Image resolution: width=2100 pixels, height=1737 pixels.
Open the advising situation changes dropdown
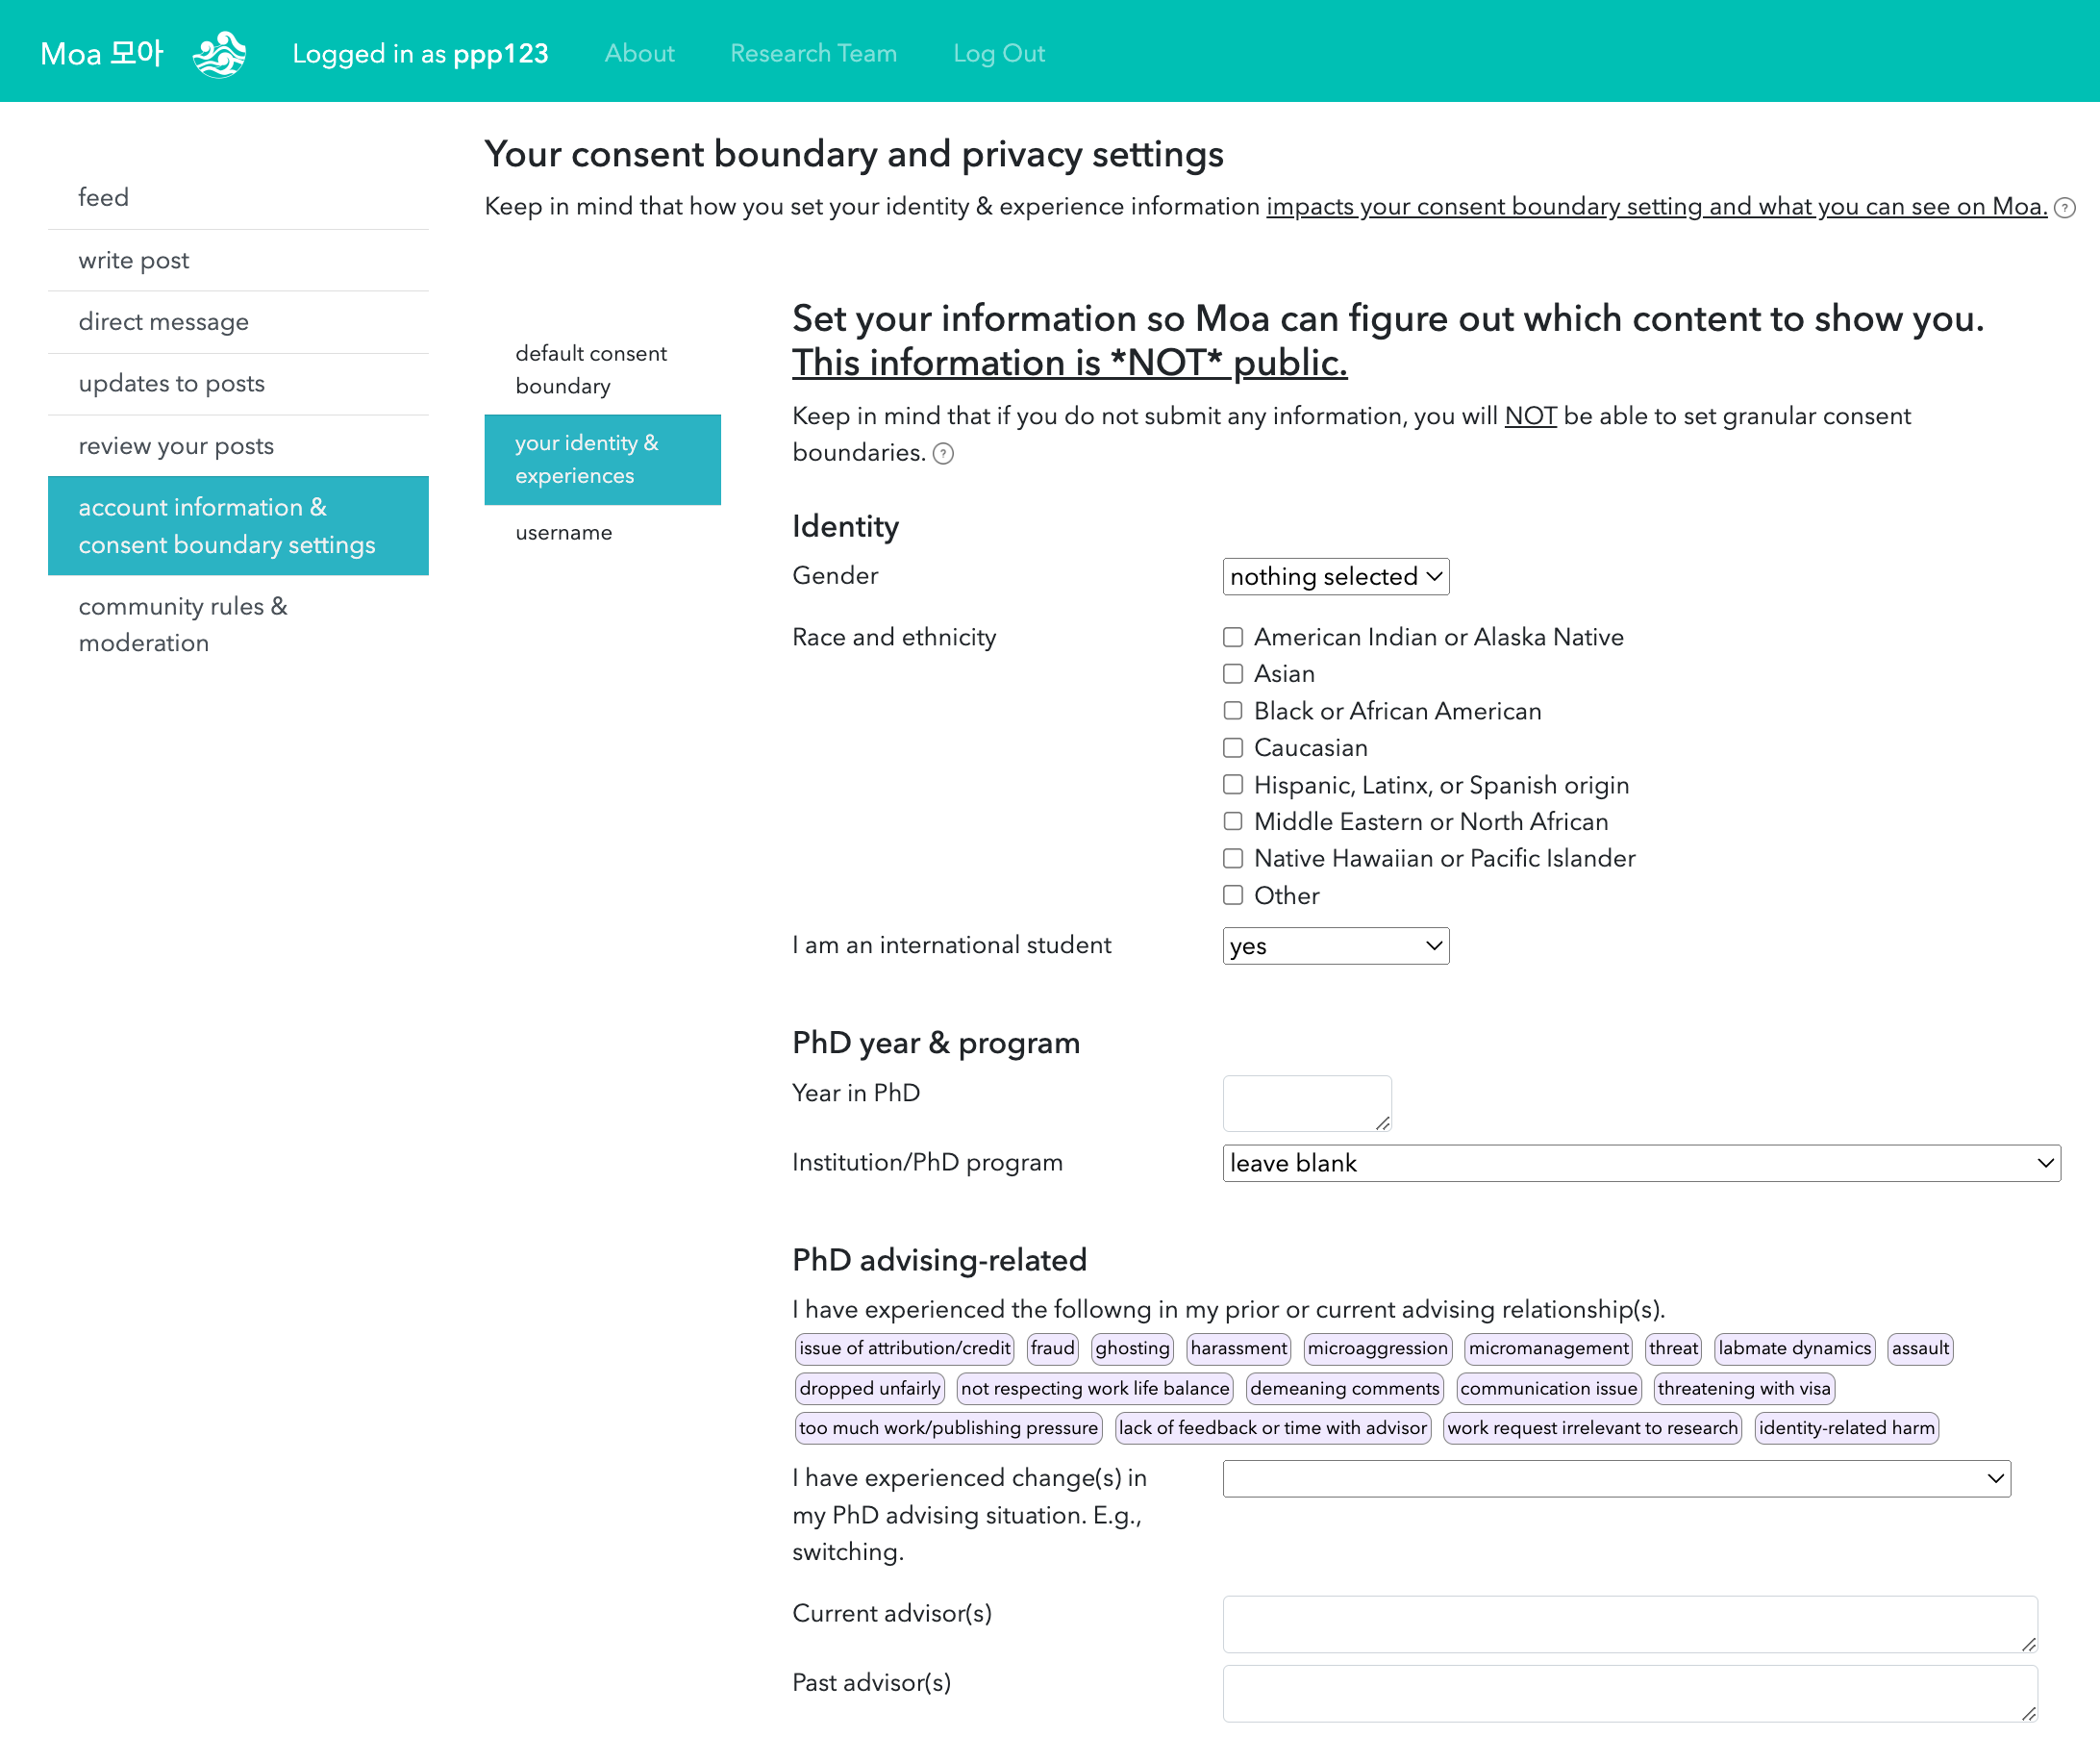(1616, 1479)
